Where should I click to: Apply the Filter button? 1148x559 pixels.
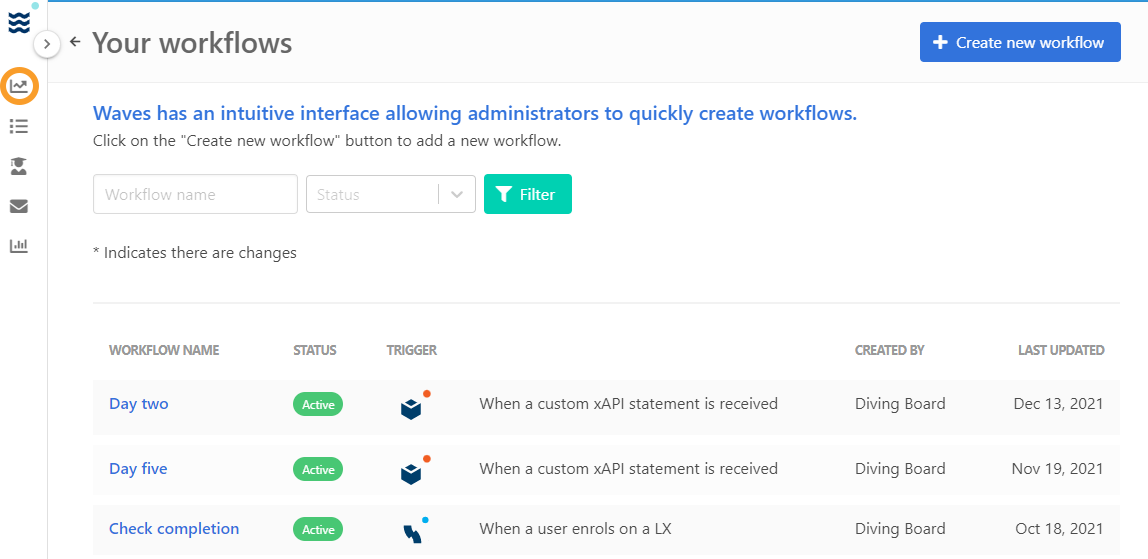point(528,194)
